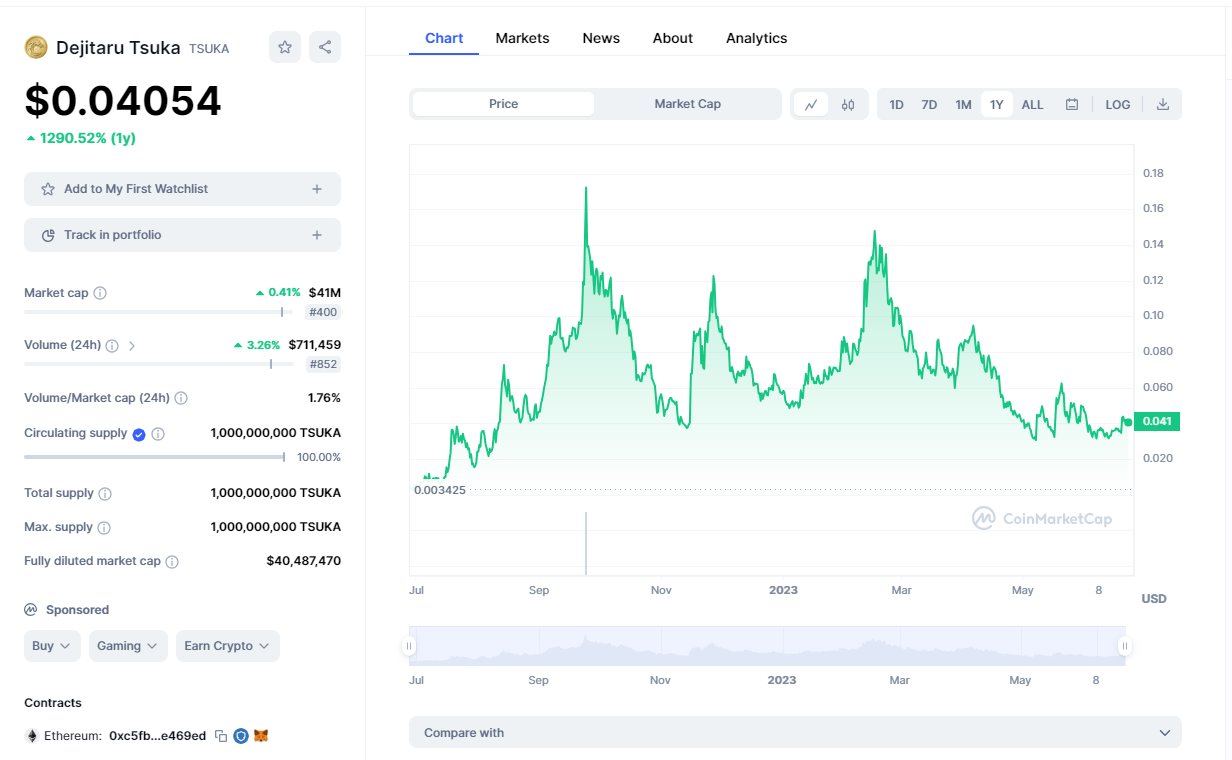Switch to the Markets tab
The width and height of the screenshot is (1232, 760).
(522, 38)
